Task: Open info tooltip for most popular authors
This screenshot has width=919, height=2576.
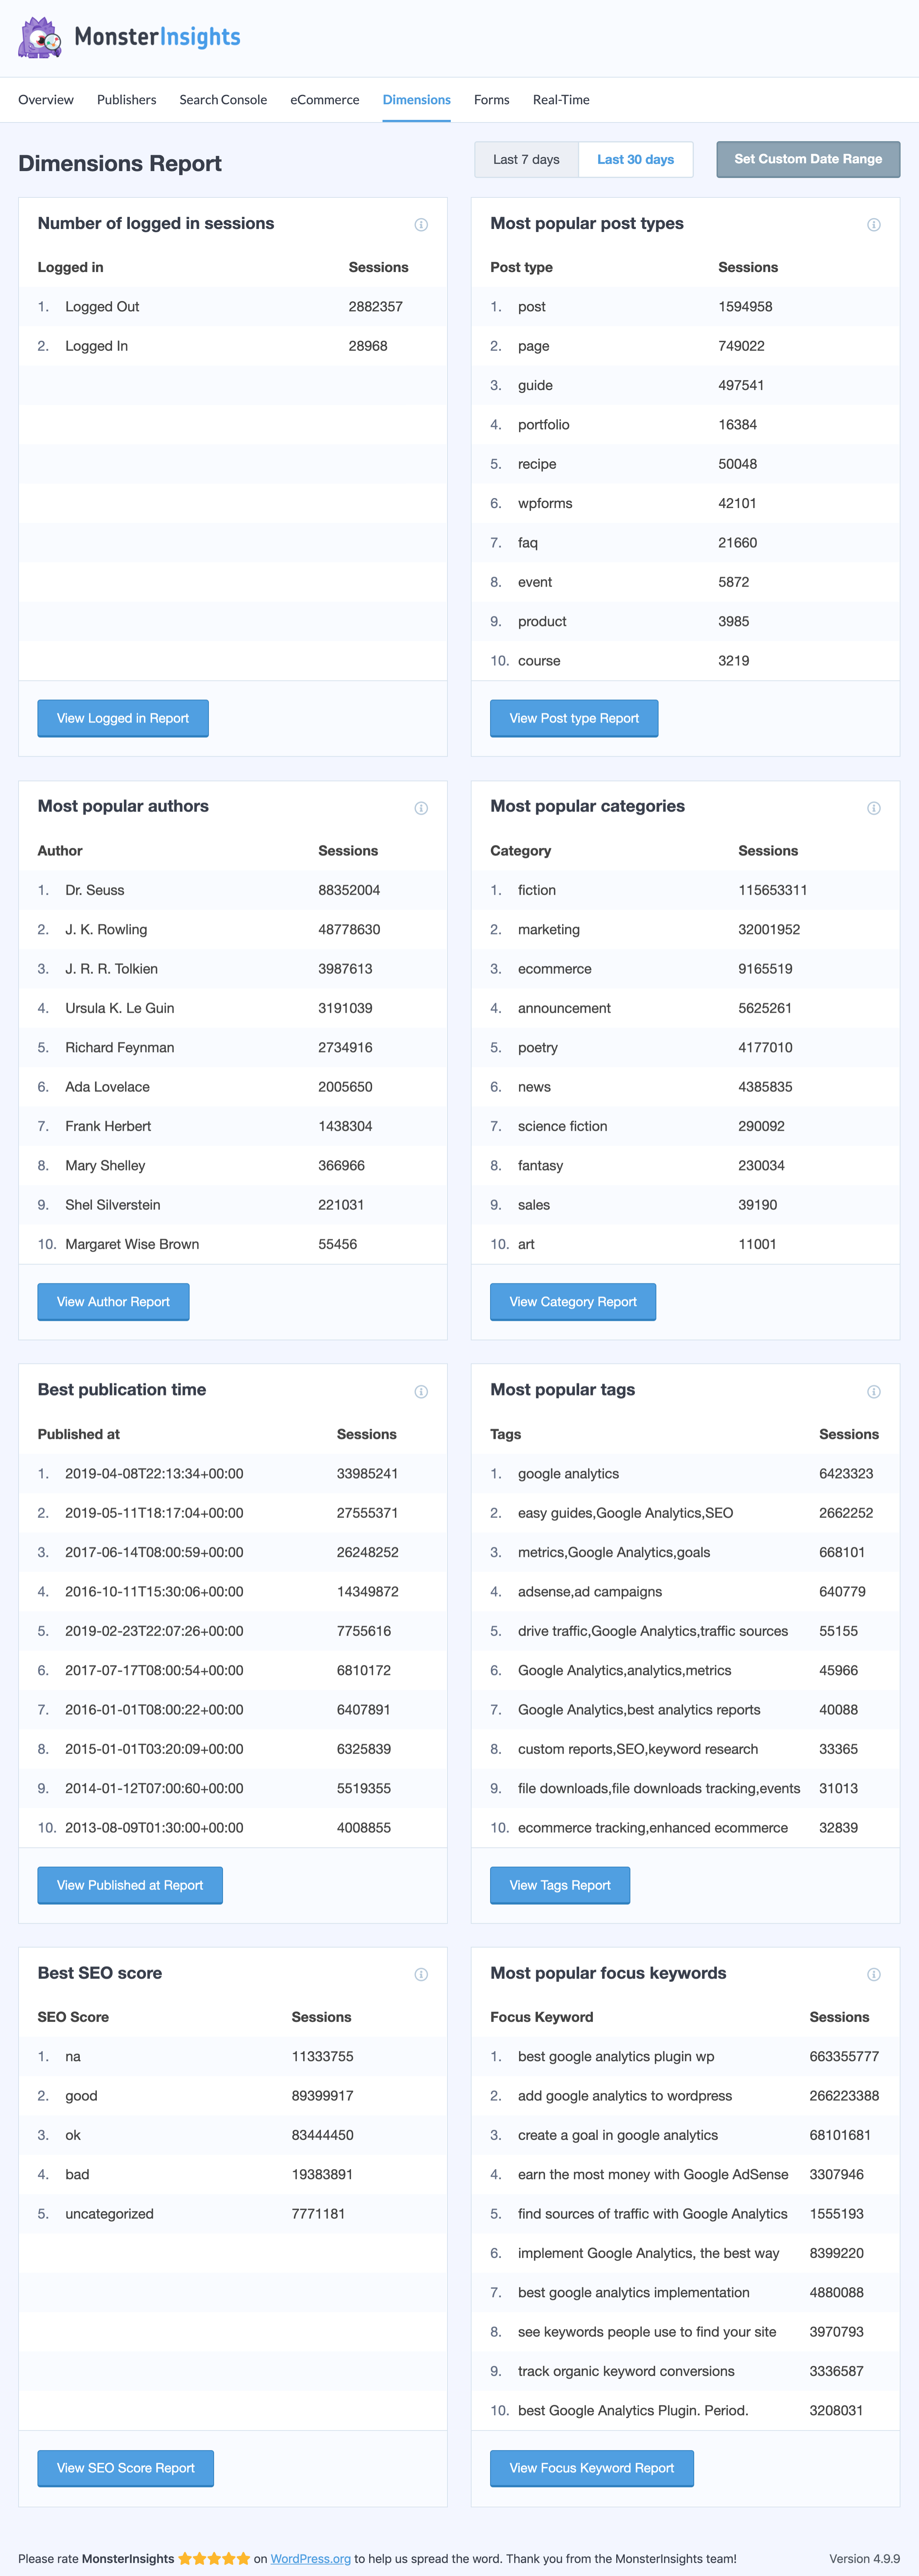Action: click(x=421, y=808)
